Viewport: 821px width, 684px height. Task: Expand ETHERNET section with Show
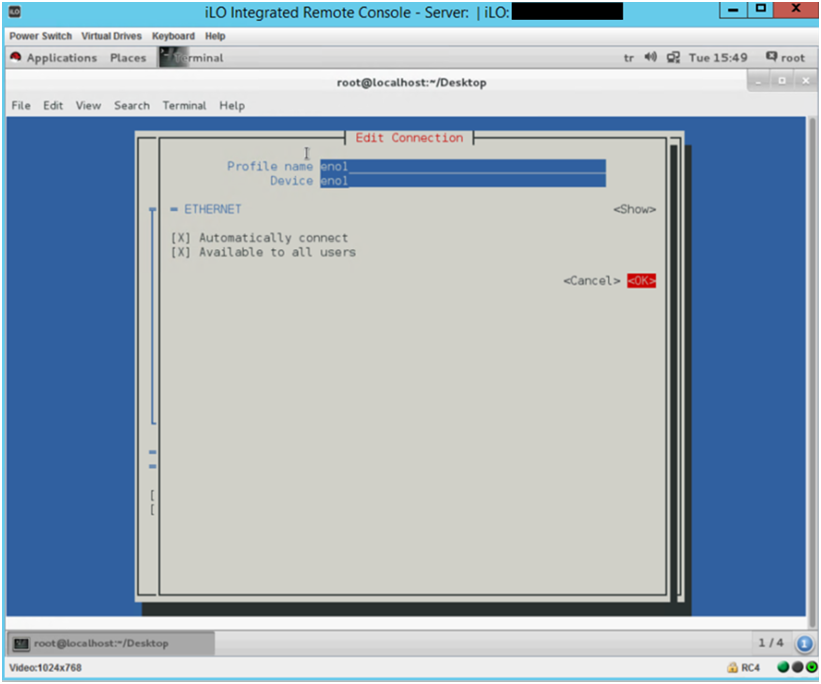(x=635, y=209)
